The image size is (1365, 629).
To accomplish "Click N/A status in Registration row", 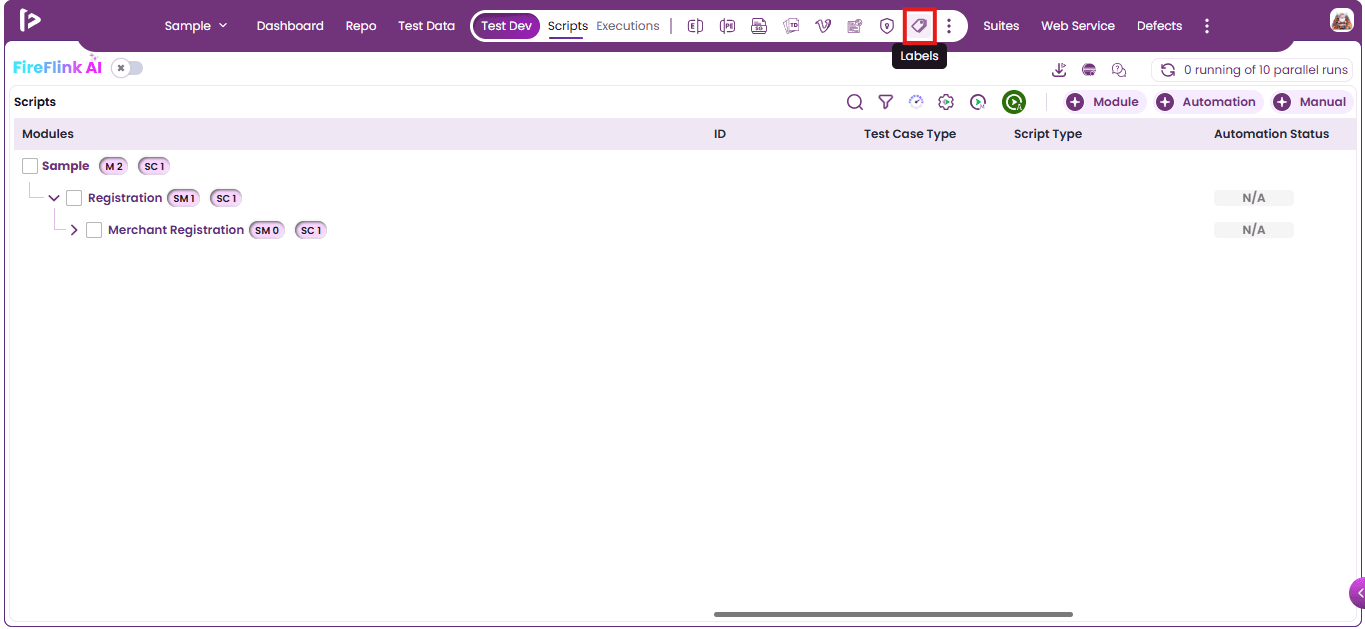I will click(1254, 198).
